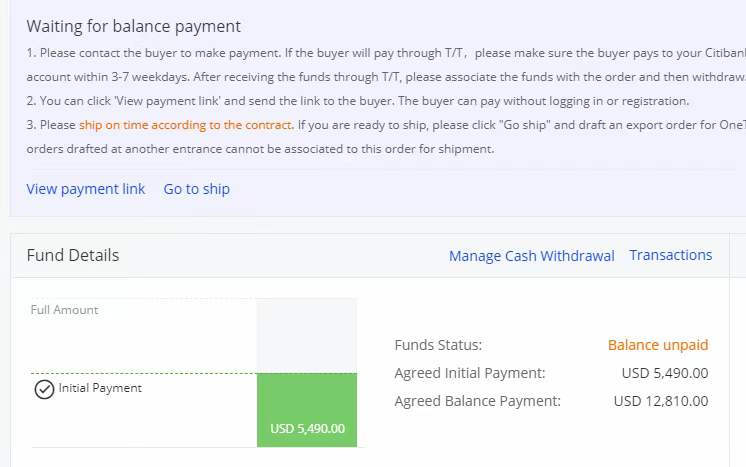The image size is (746, 467).
Task: Click the 'Waiting for balance payment' heading
Action: click(134, 26)
